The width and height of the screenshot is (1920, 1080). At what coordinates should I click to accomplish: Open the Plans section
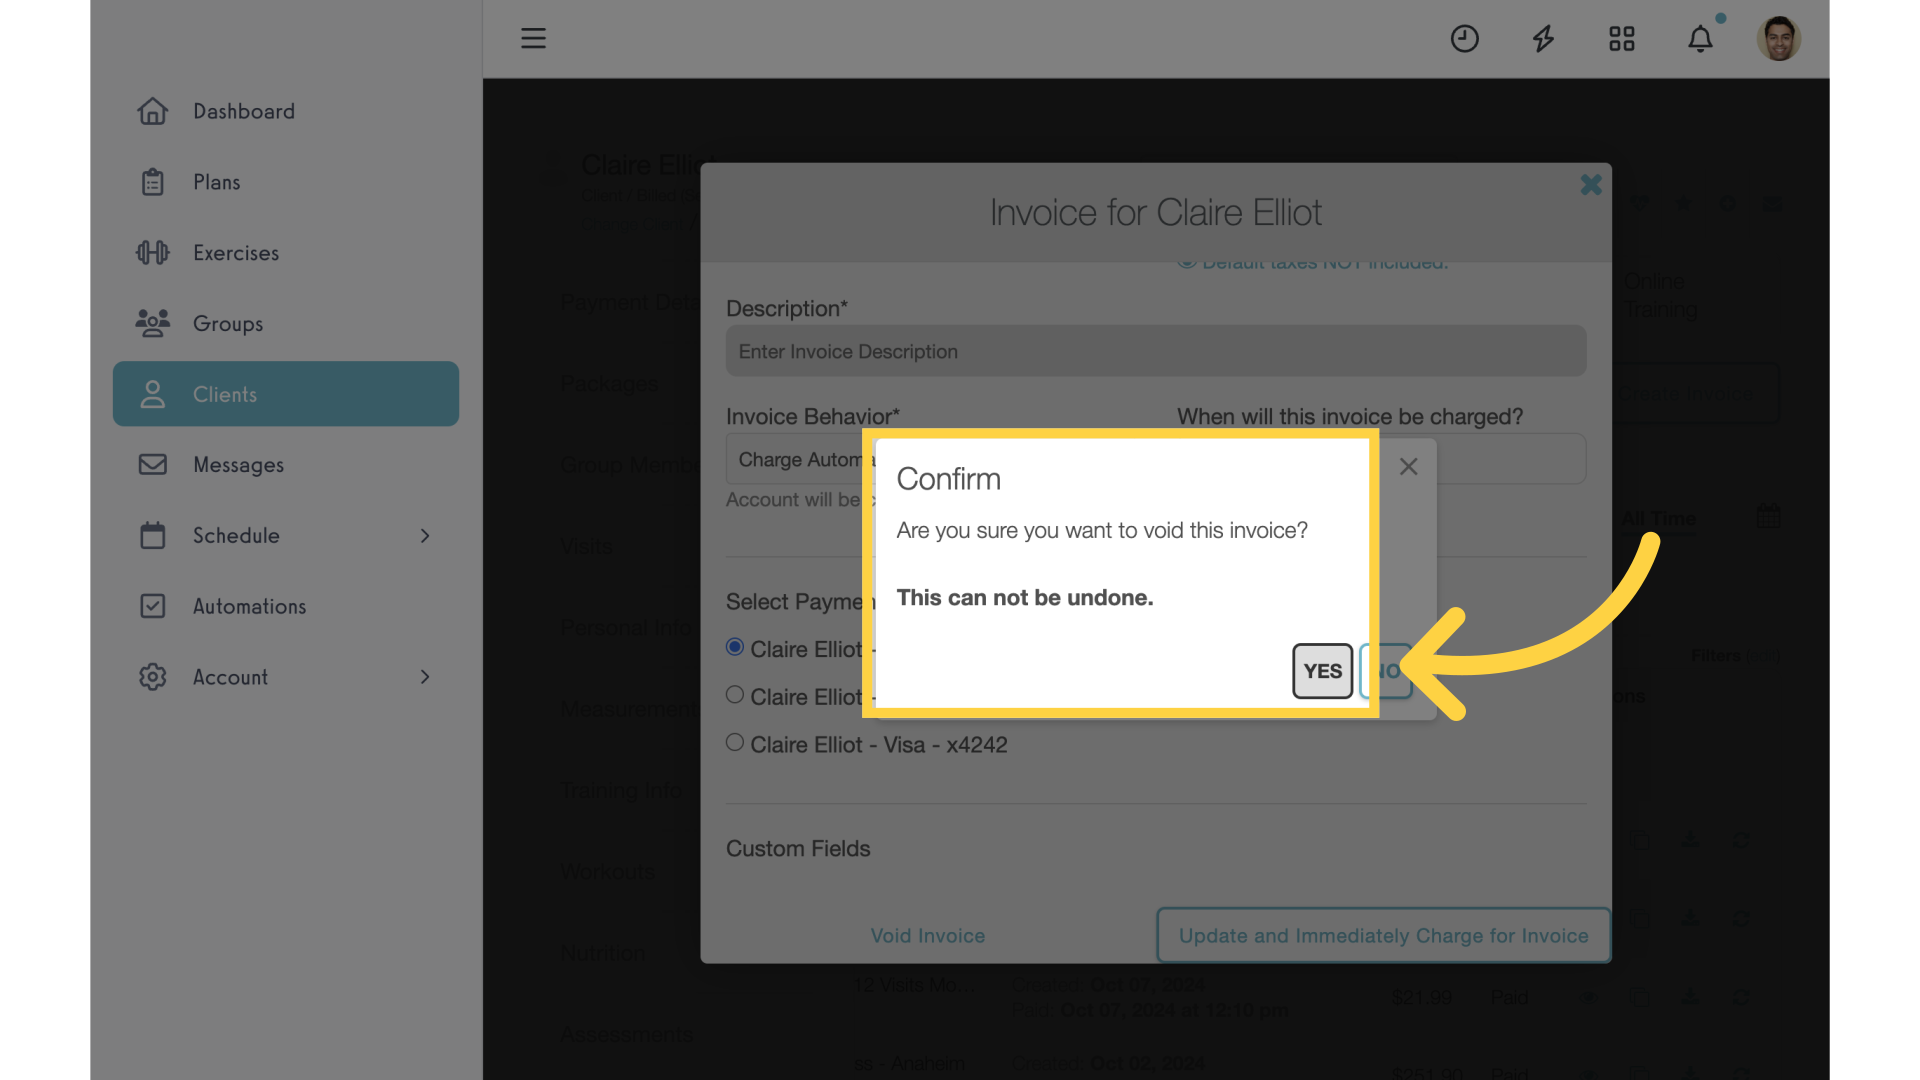coord(215,181)
